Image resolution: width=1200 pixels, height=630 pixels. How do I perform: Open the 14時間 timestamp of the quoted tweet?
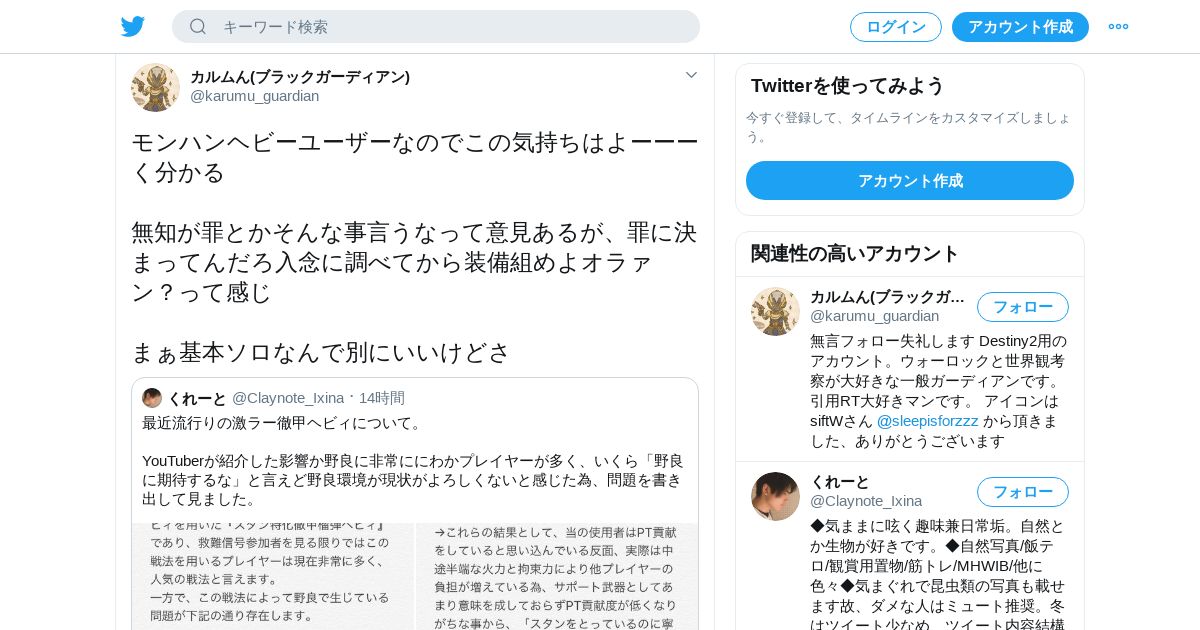pos(382,398)
